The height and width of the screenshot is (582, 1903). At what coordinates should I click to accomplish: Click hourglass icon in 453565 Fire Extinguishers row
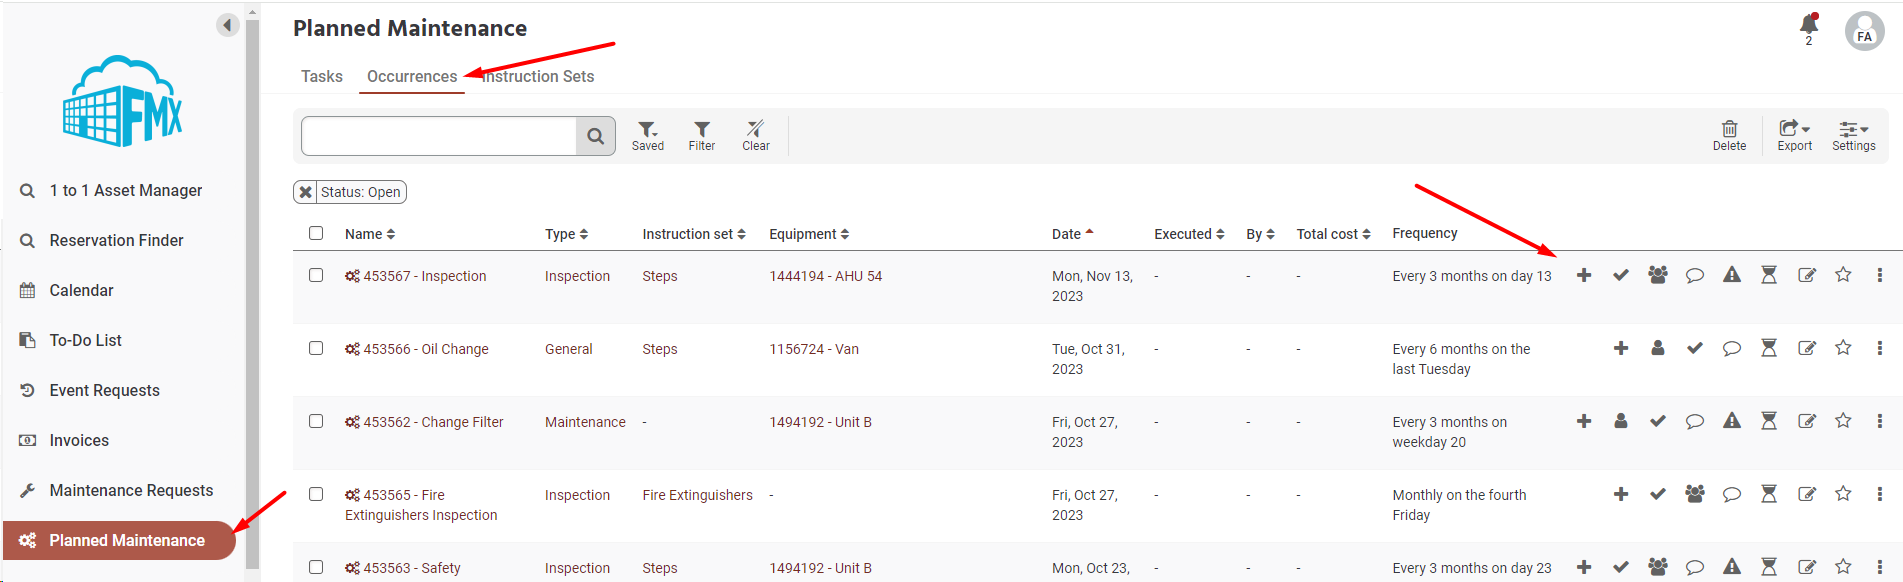[1769, 494]
